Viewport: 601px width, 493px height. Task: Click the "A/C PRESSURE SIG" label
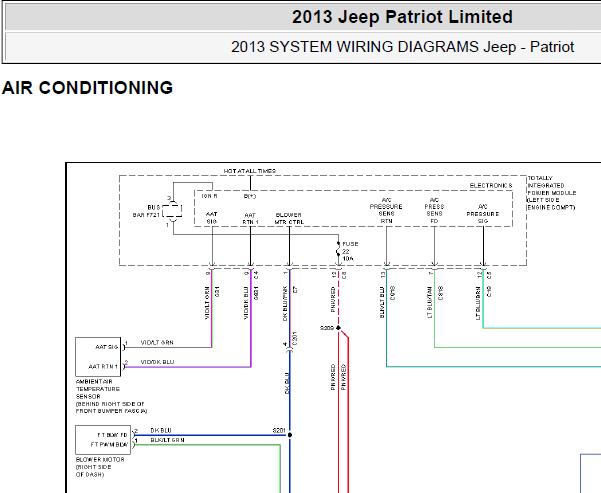tap(483, 214)
